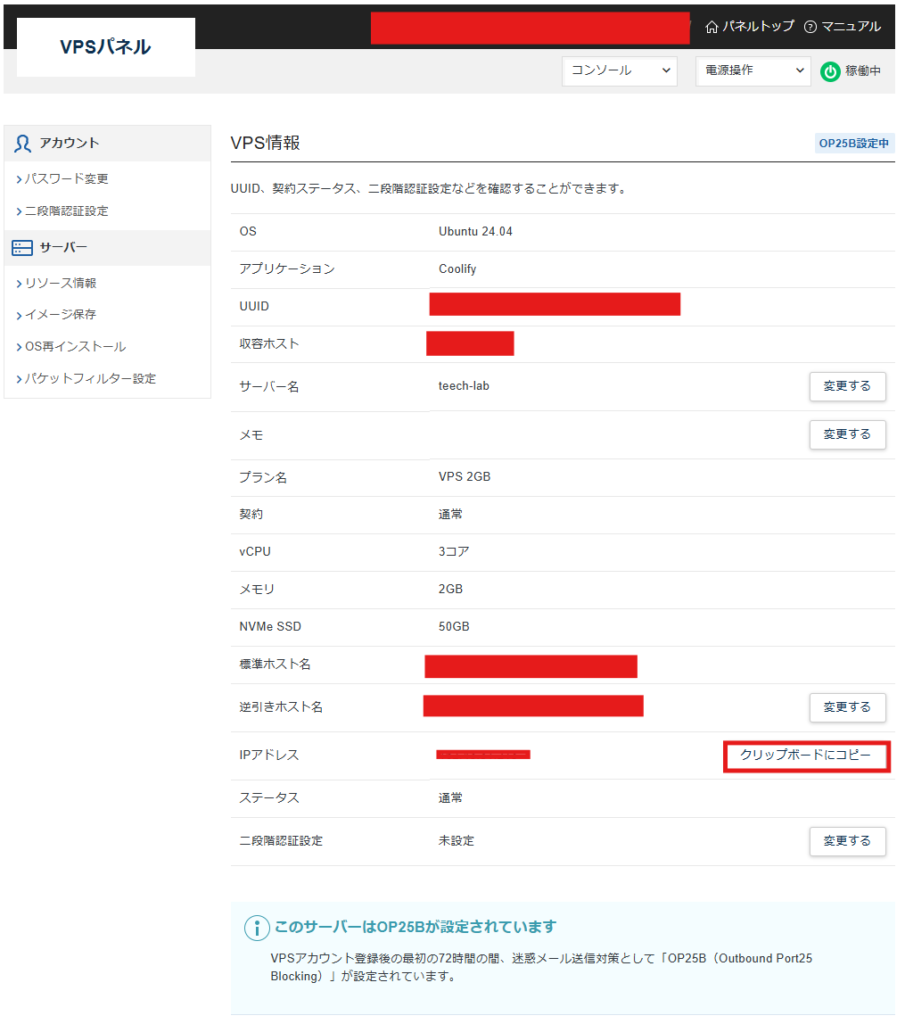Open リソース情報 in sidebar
This screenshot has width=905, height=1024.
[x=61, y=283]
